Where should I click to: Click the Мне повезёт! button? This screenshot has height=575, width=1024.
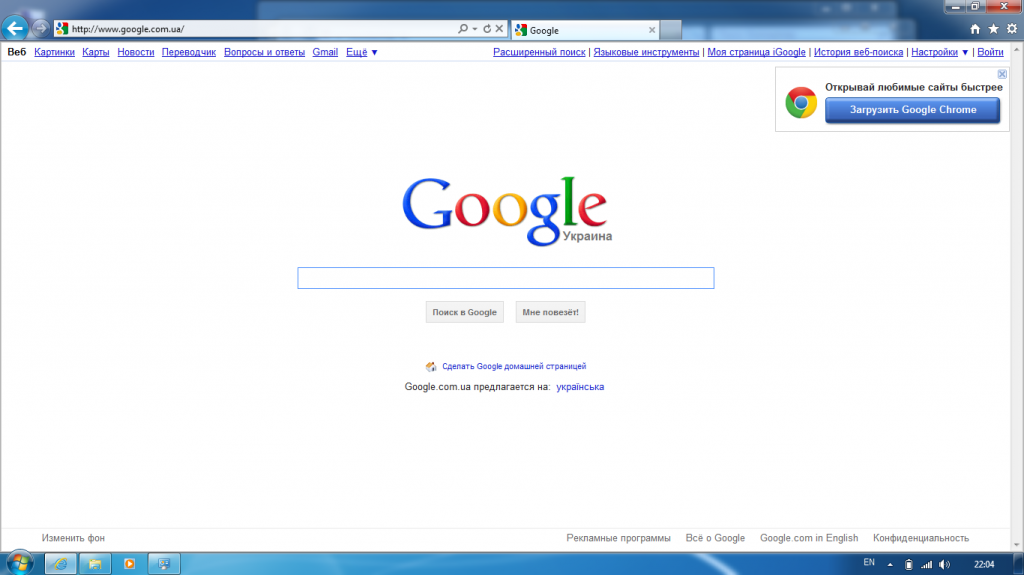(x=551, y=312)
